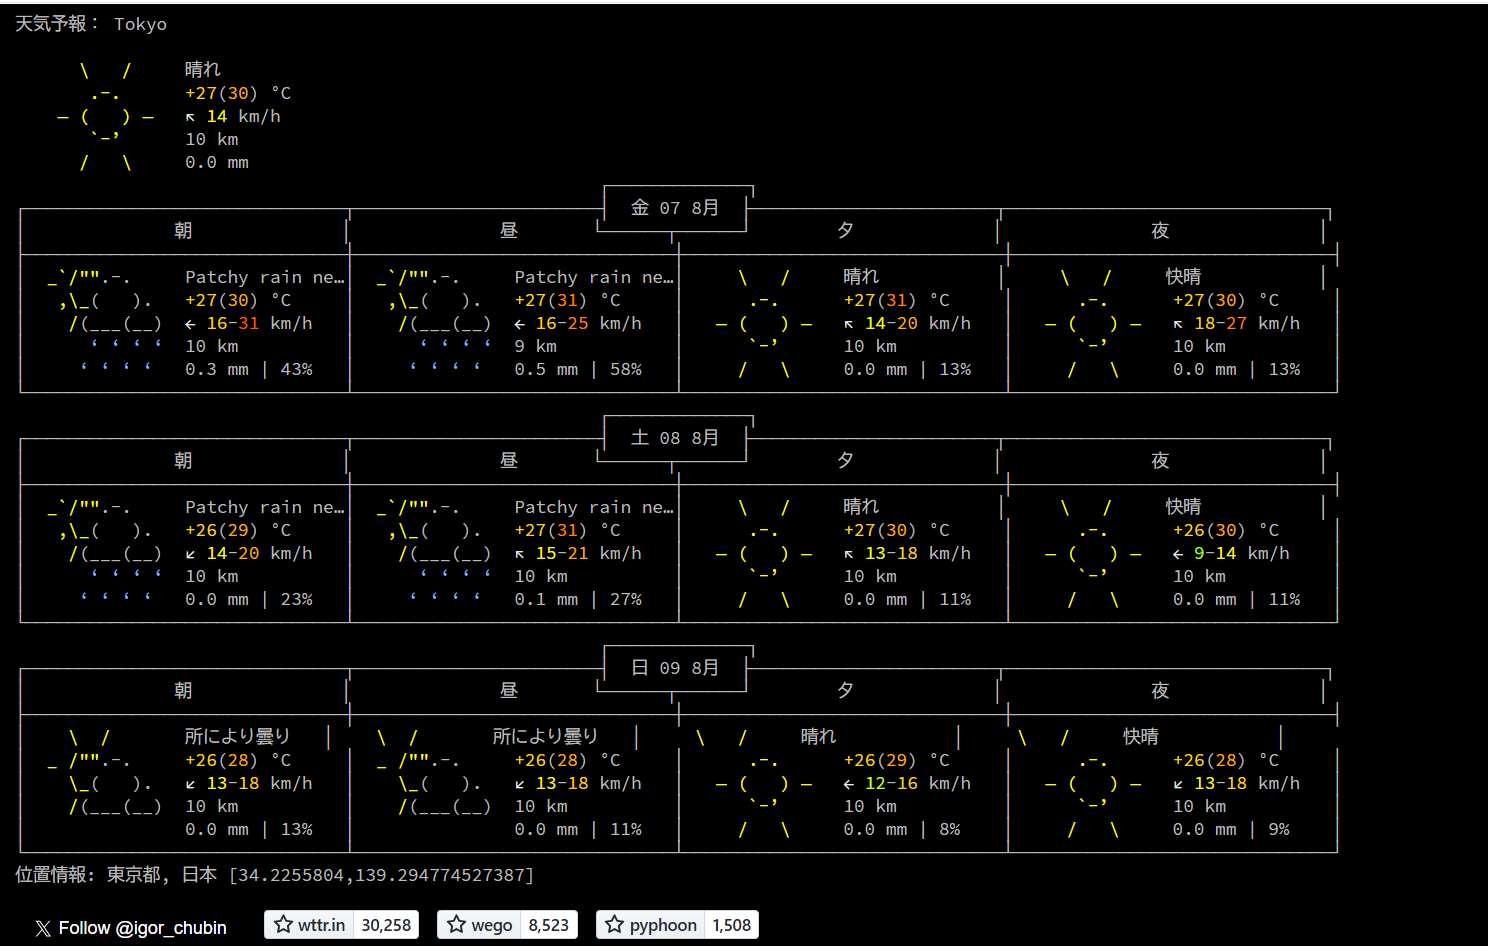Star the pyphoon repository
This screenshot has width=1488, height=946.
click(x=651, y=925)
